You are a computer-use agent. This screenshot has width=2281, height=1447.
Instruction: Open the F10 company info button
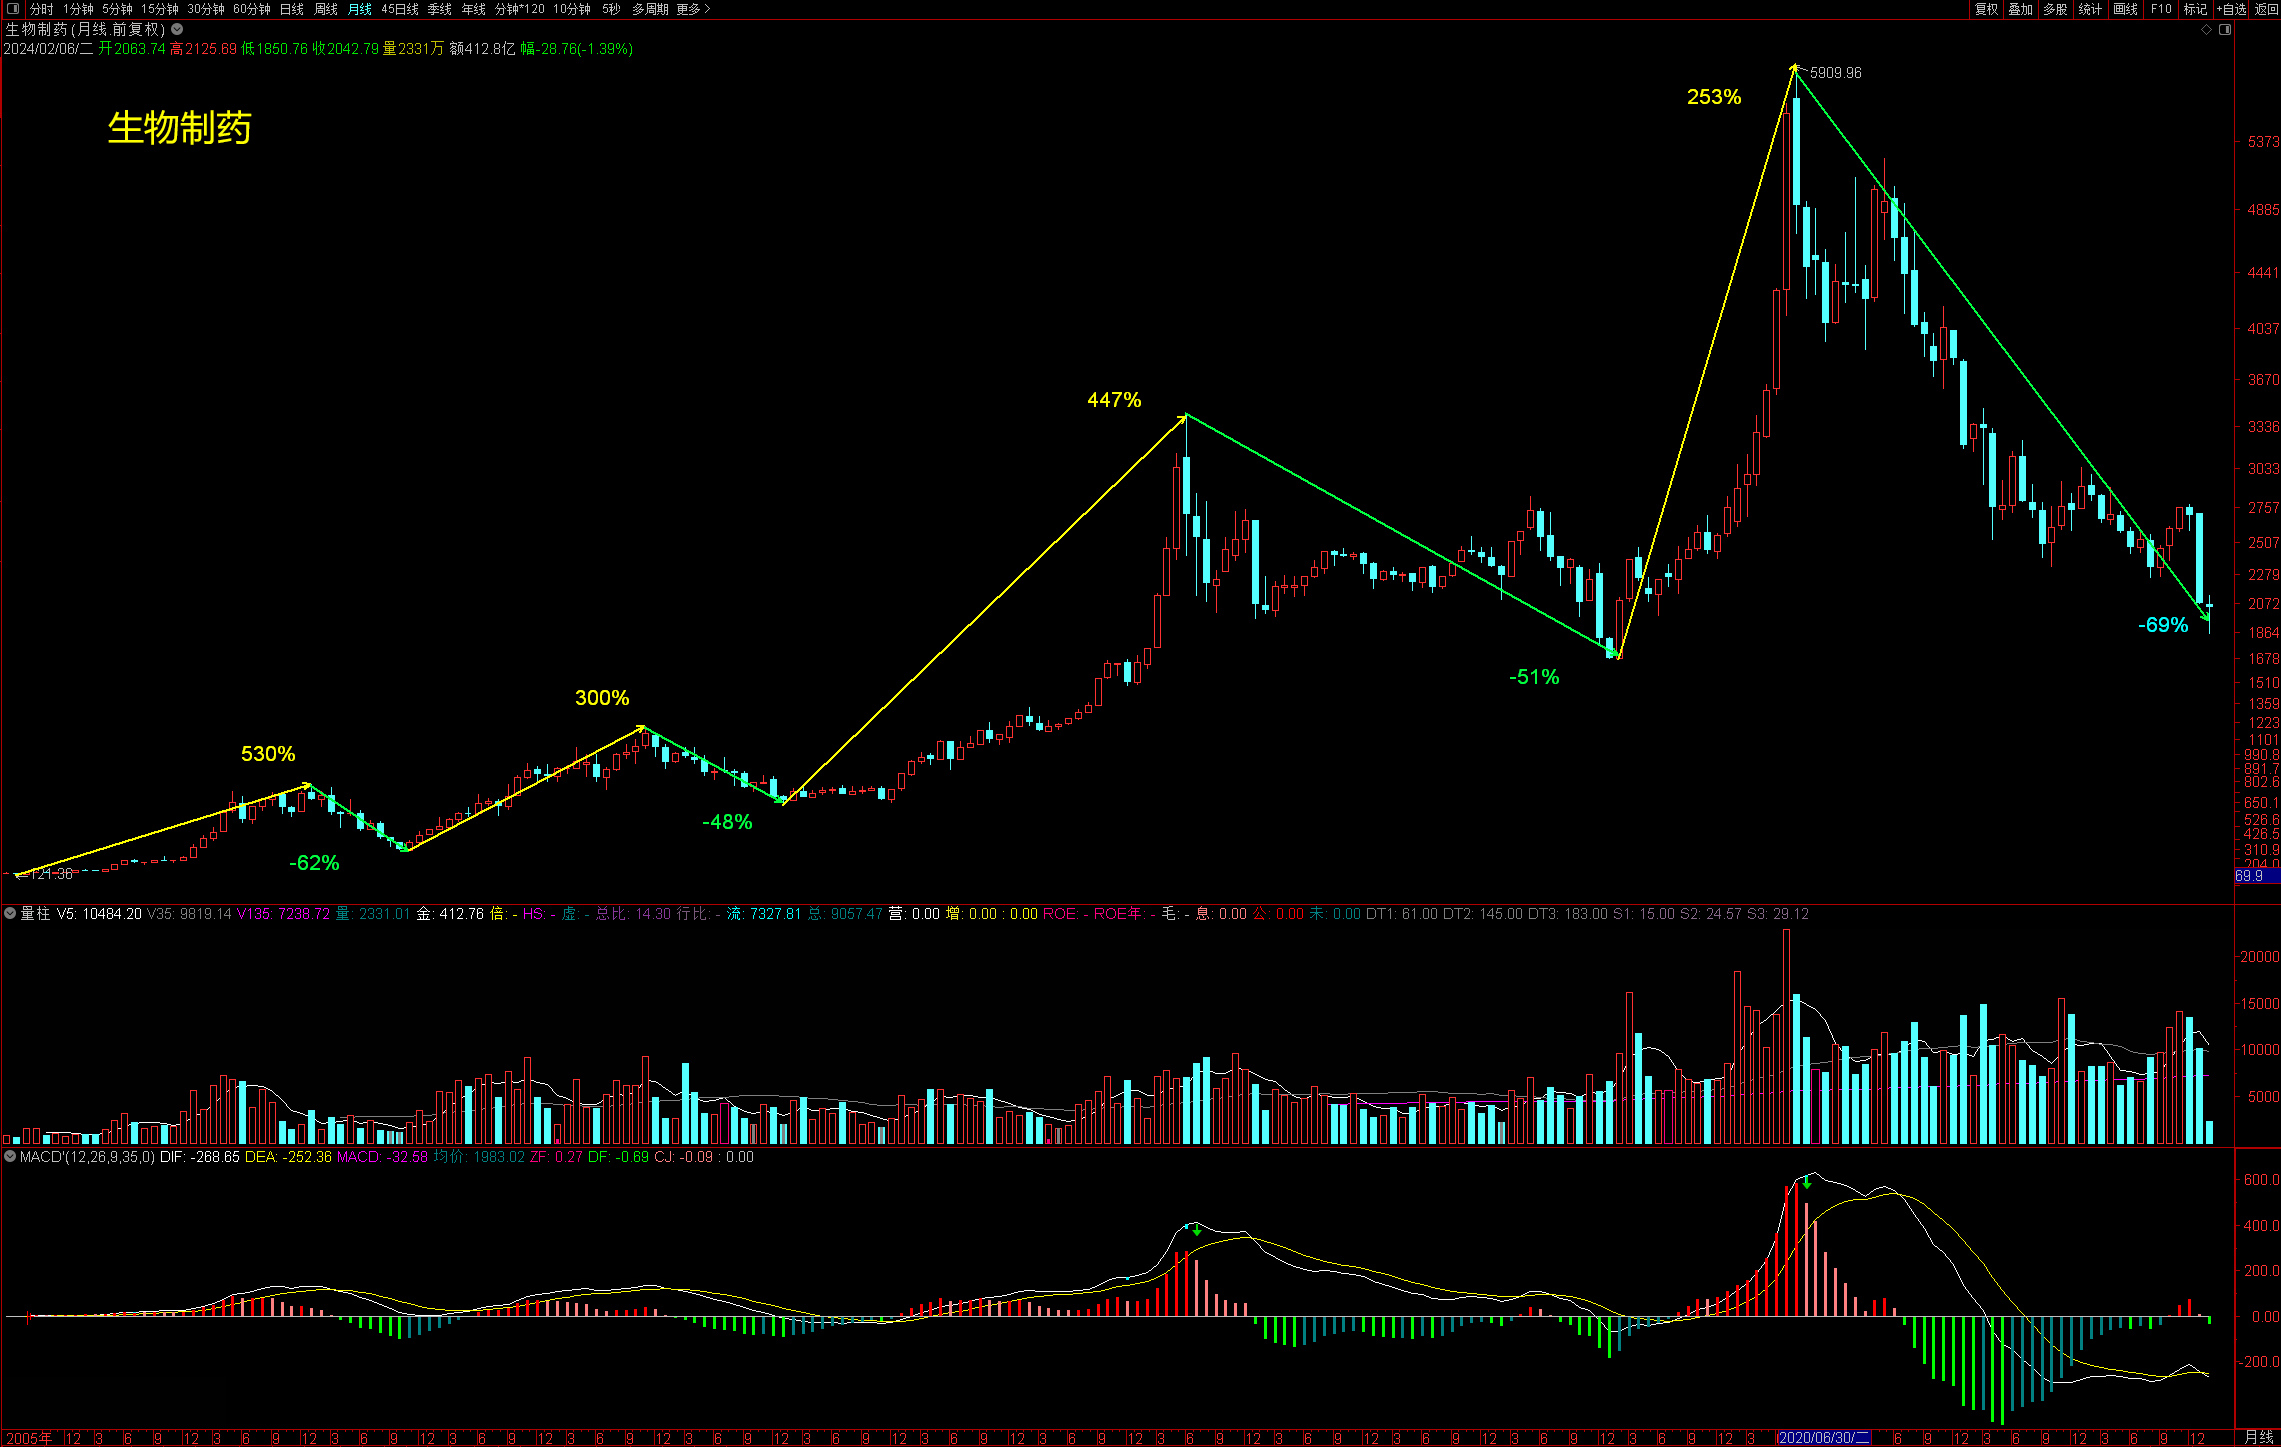point(2161,9)
